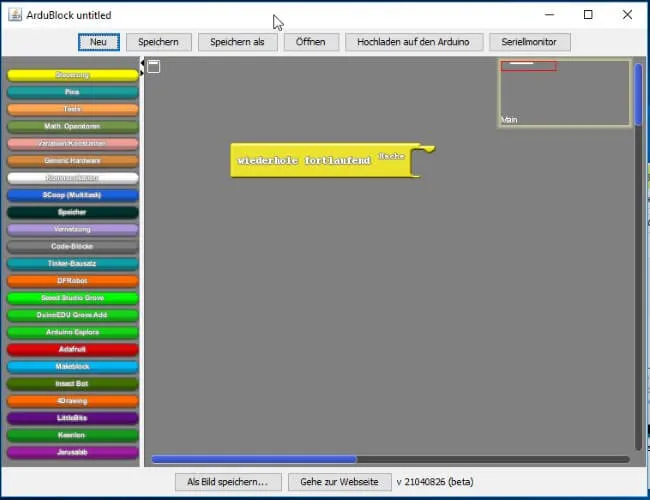Follow the 'Gehe zur Webseite' button
650x500 pixels.
coord(340,482)
